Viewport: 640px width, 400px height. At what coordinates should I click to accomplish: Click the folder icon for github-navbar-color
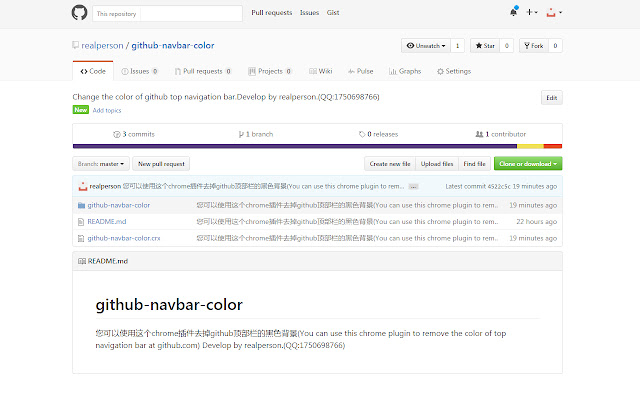pos(81,205)
